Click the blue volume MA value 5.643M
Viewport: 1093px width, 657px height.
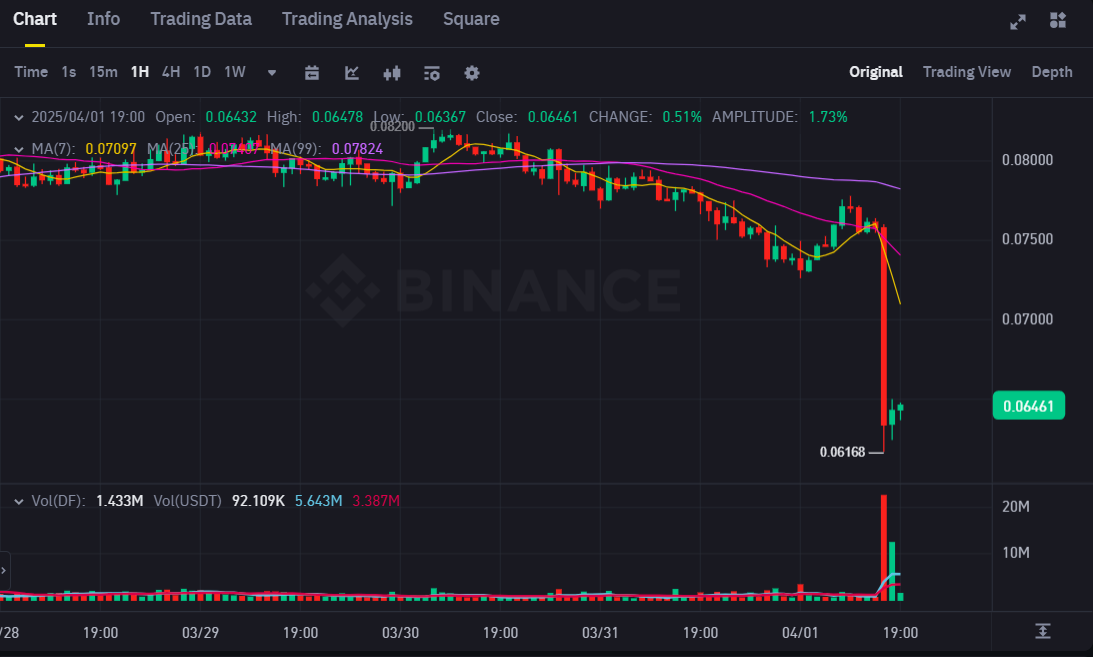(319, 501)
